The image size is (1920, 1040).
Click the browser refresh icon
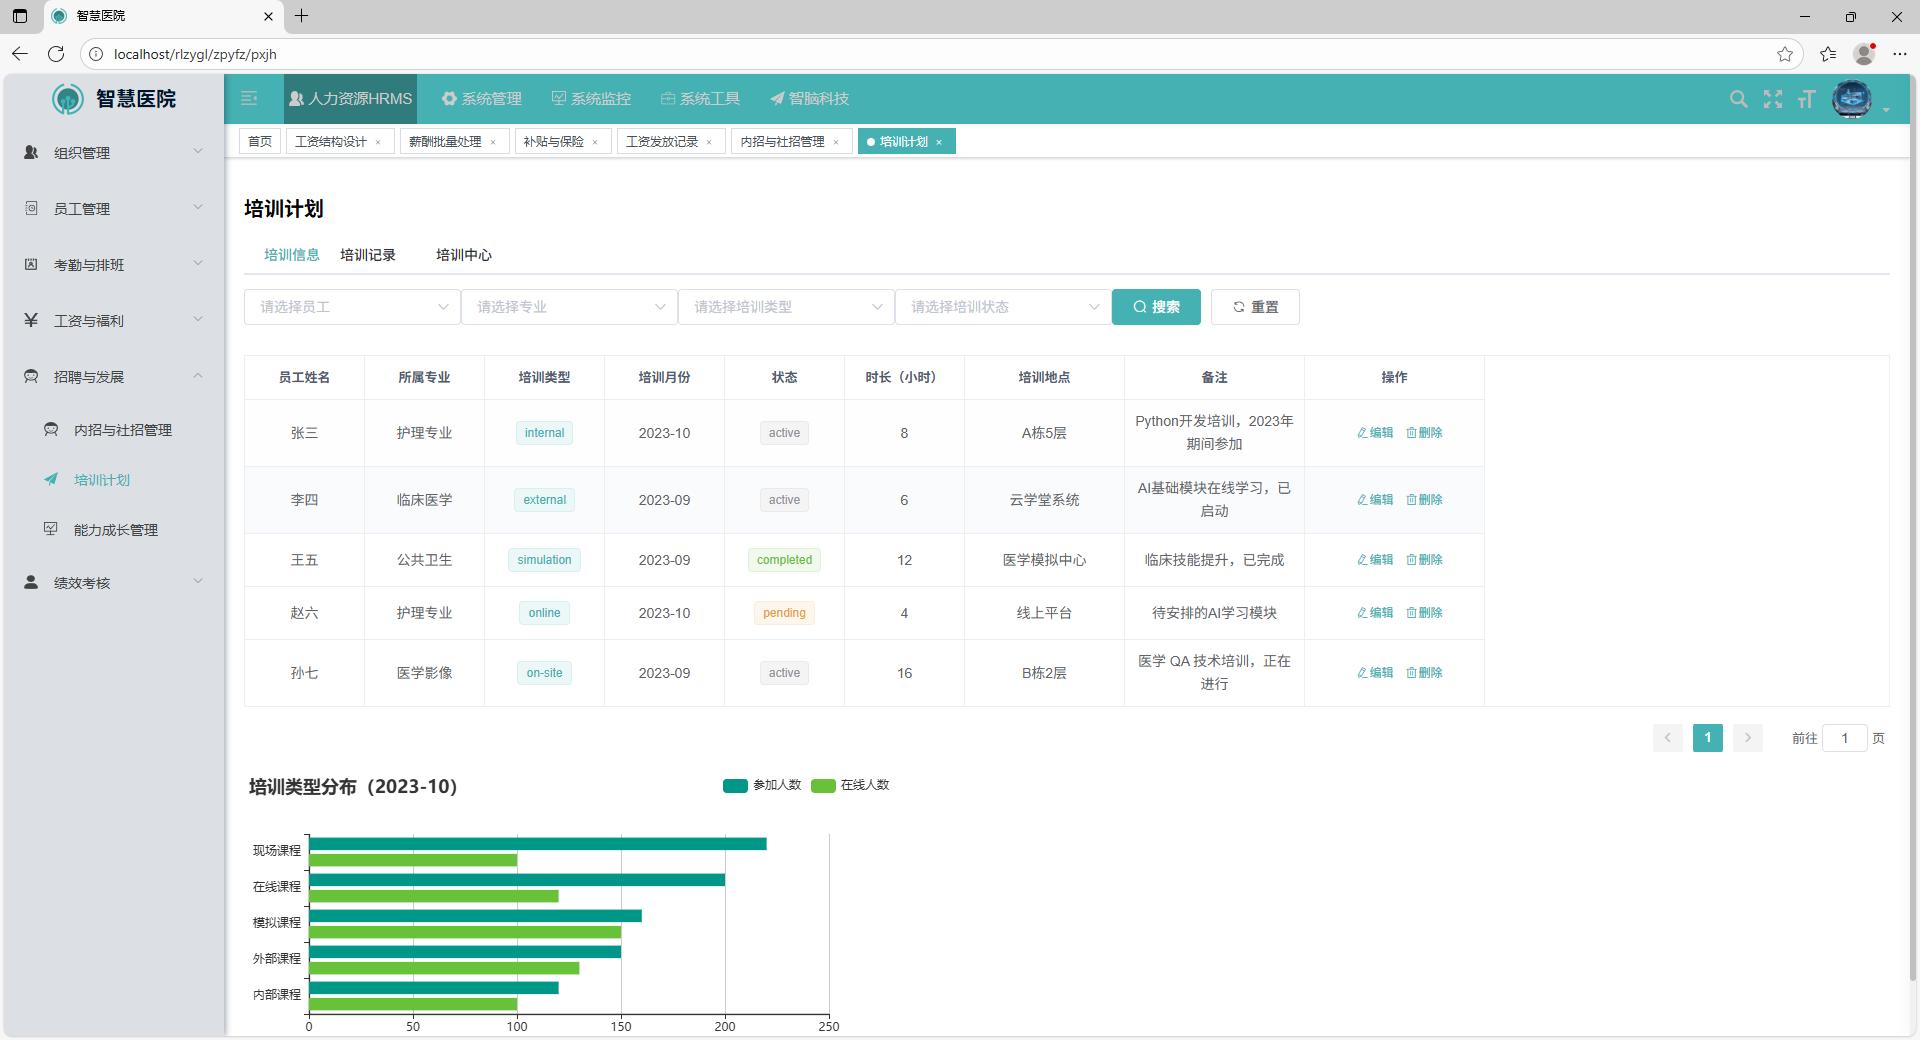pyautogui.click(x=56, y=54)
